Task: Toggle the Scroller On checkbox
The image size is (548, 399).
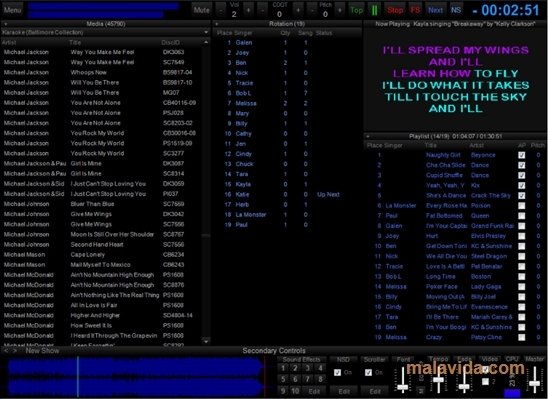Action: click(368, 372)
